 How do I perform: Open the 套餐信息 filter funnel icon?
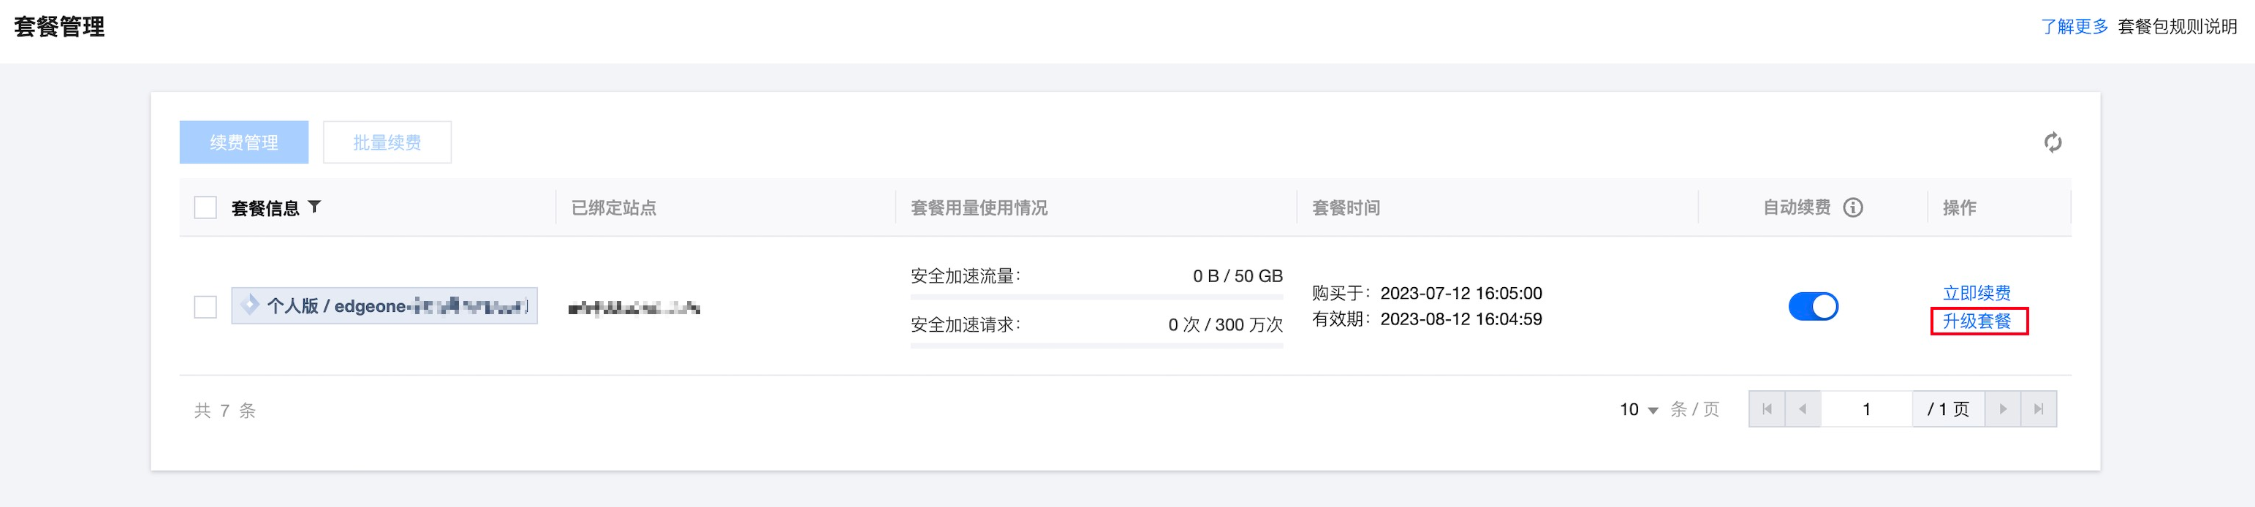tap(314, 207)
